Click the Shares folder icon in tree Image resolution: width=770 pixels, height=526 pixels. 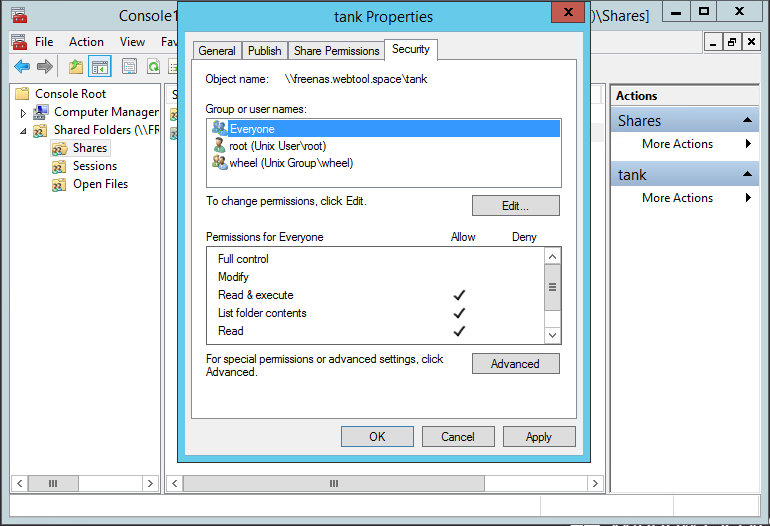59,148
